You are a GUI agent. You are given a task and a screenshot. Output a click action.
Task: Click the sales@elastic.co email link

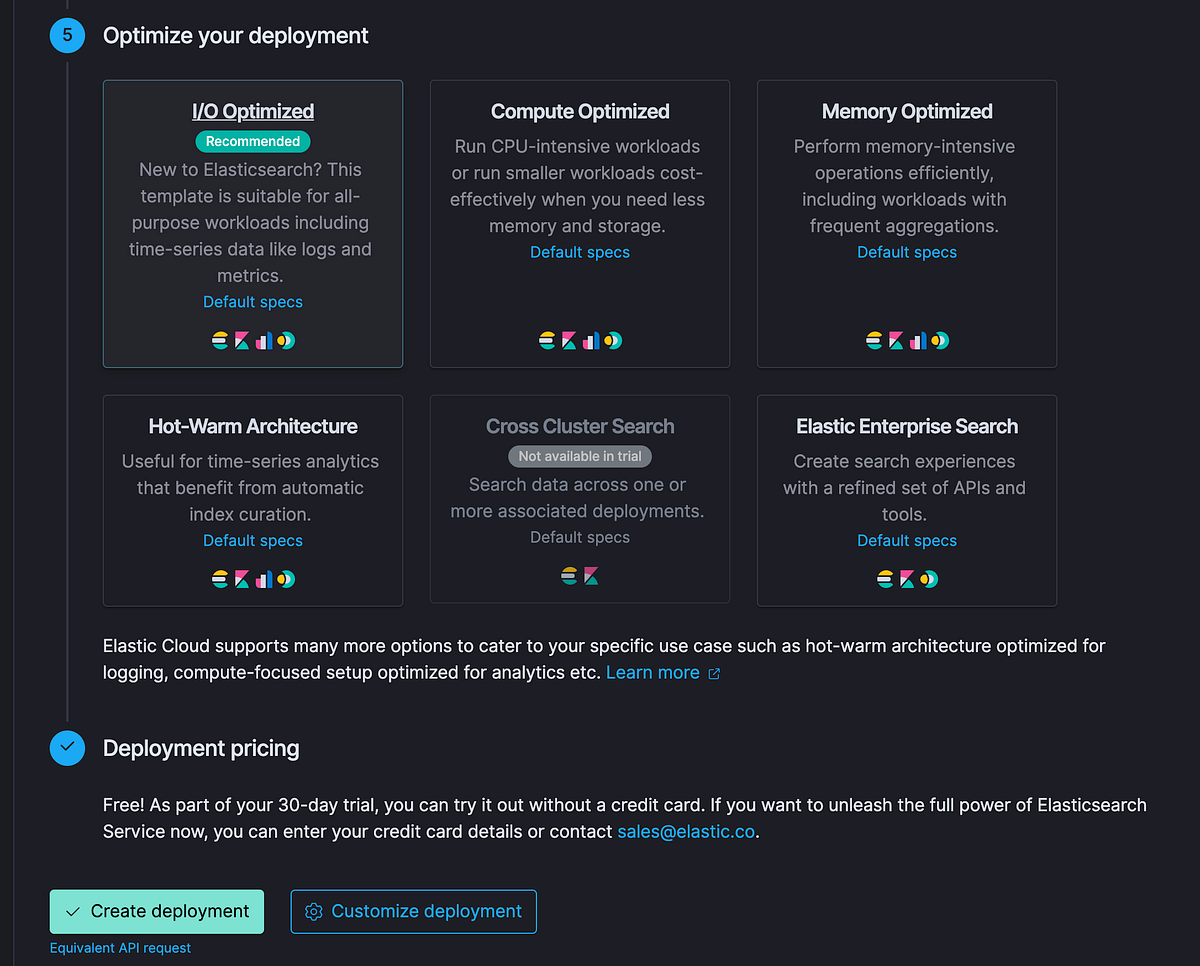[686, 831]
